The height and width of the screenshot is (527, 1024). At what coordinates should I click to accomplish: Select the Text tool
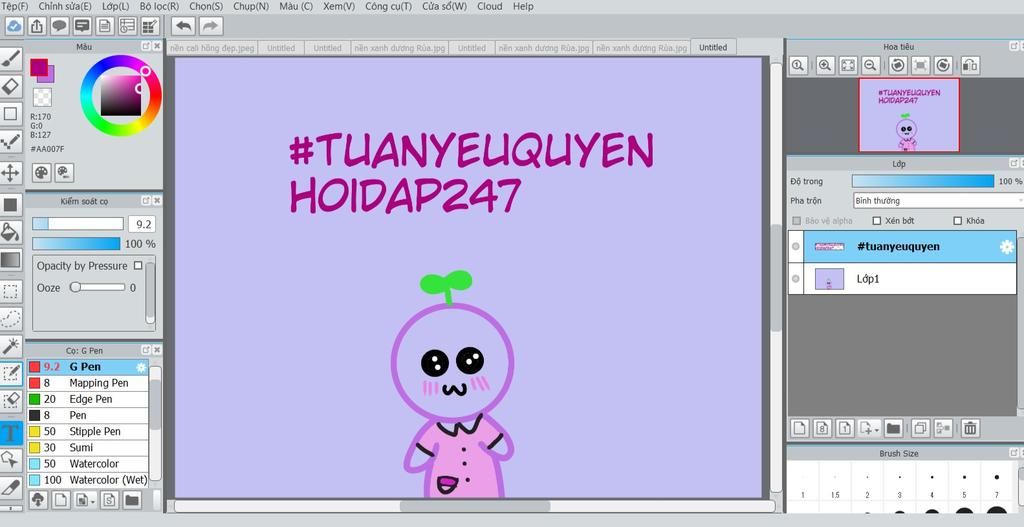pos(11,432)
